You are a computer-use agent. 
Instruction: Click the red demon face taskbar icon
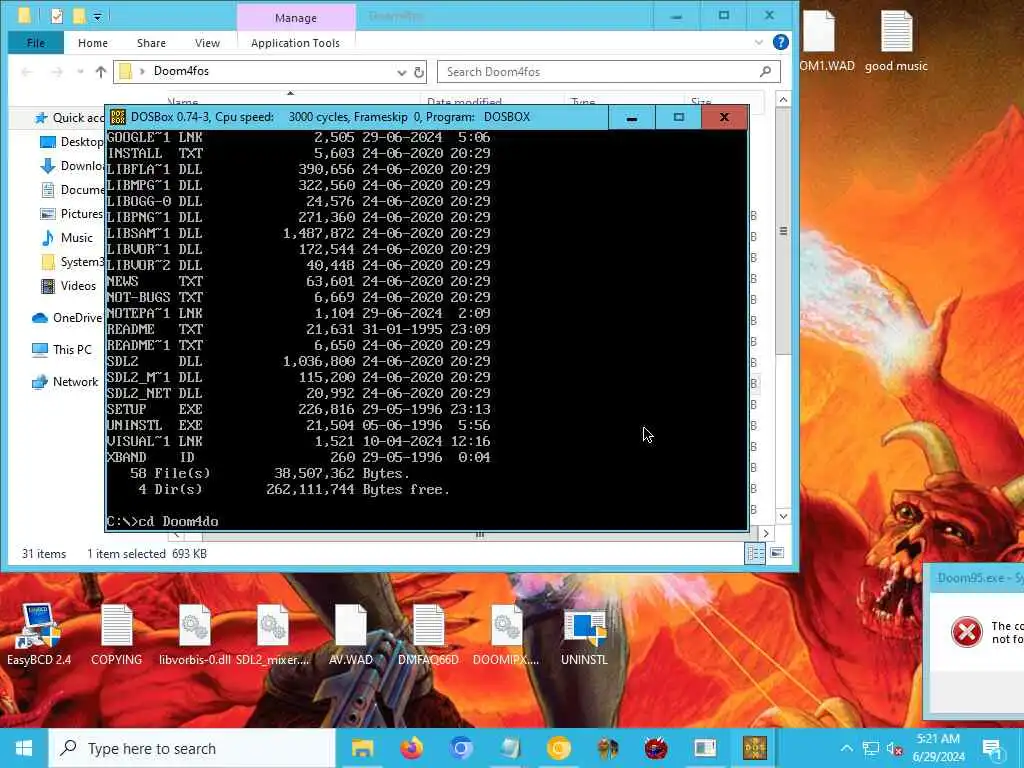[x=656, y=748]
